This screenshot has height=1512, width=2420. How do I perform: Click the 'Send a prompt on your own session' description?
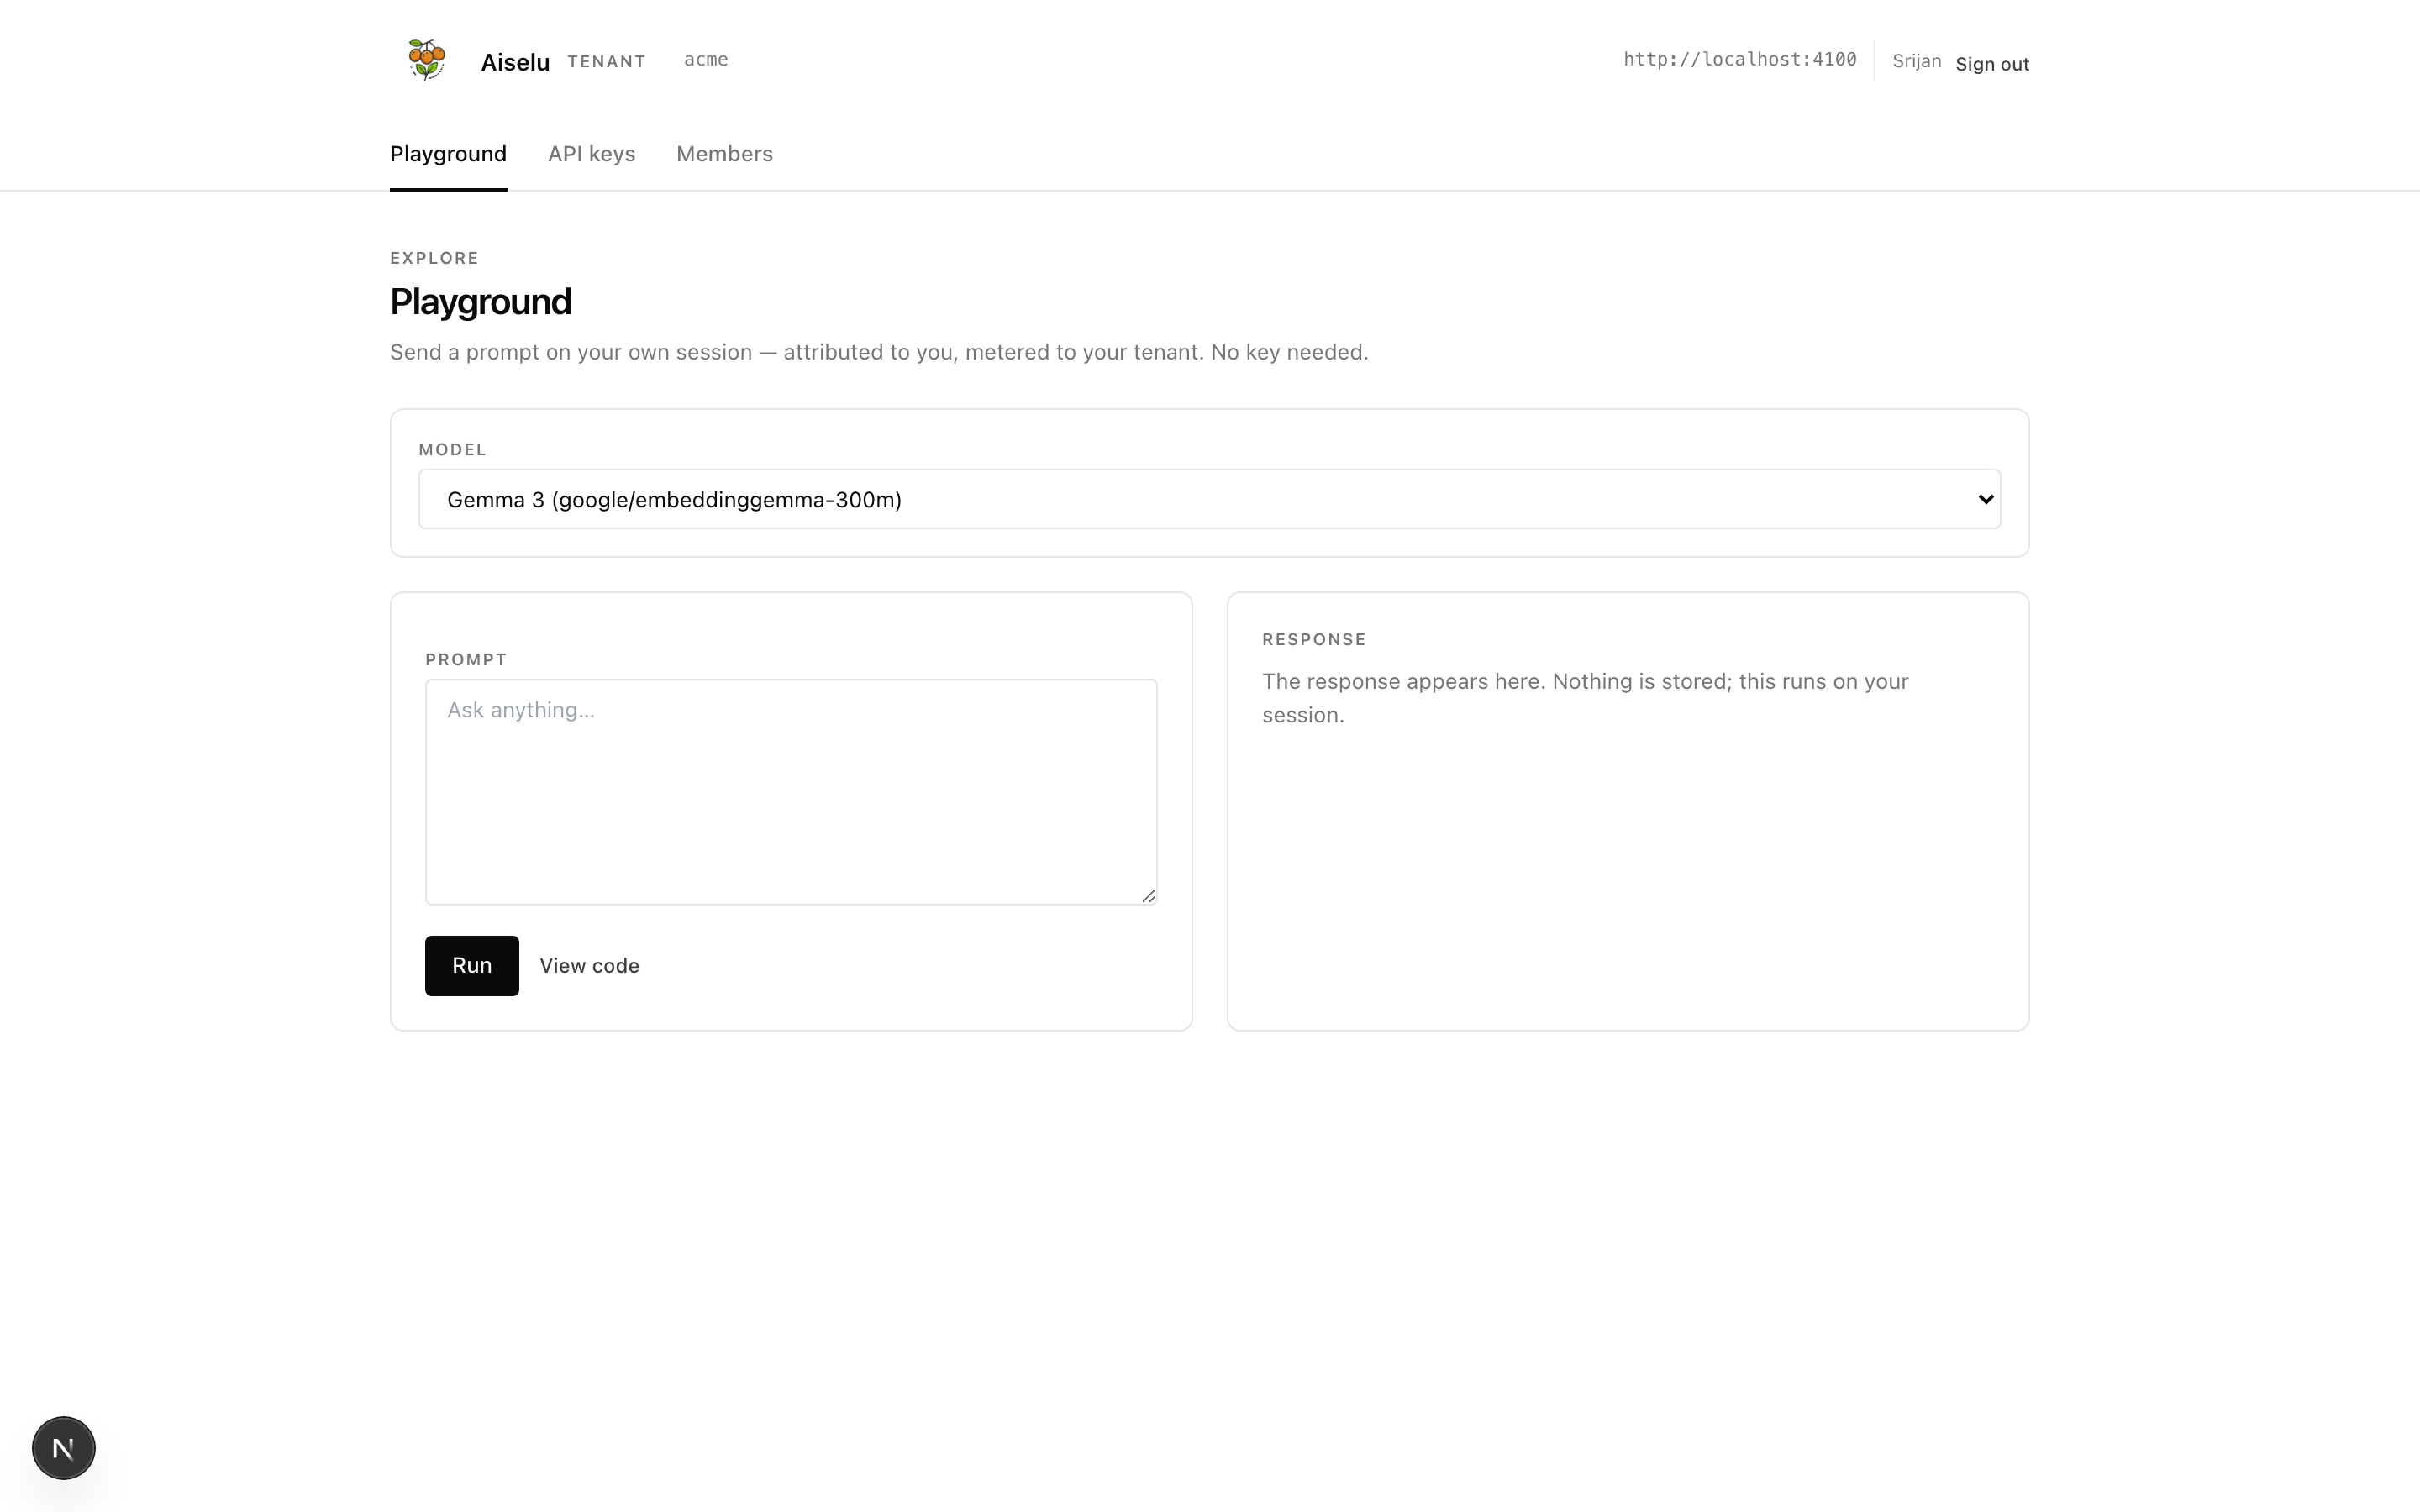879,352
